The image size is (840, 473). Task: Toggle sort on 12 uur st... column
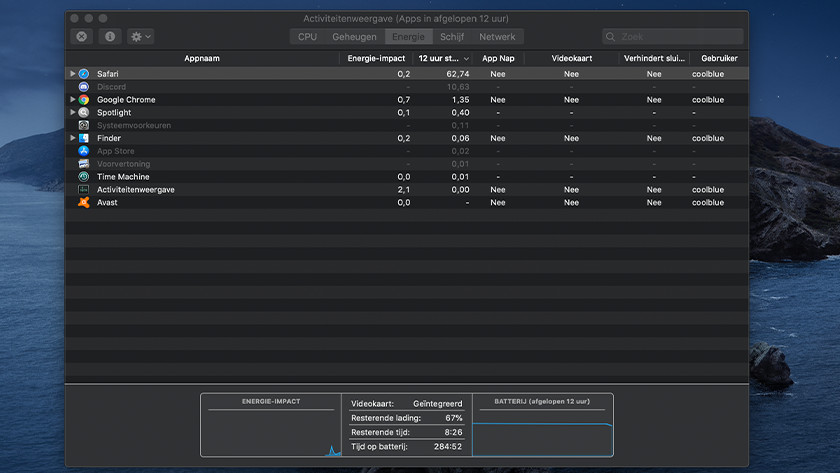click(444, 58)
